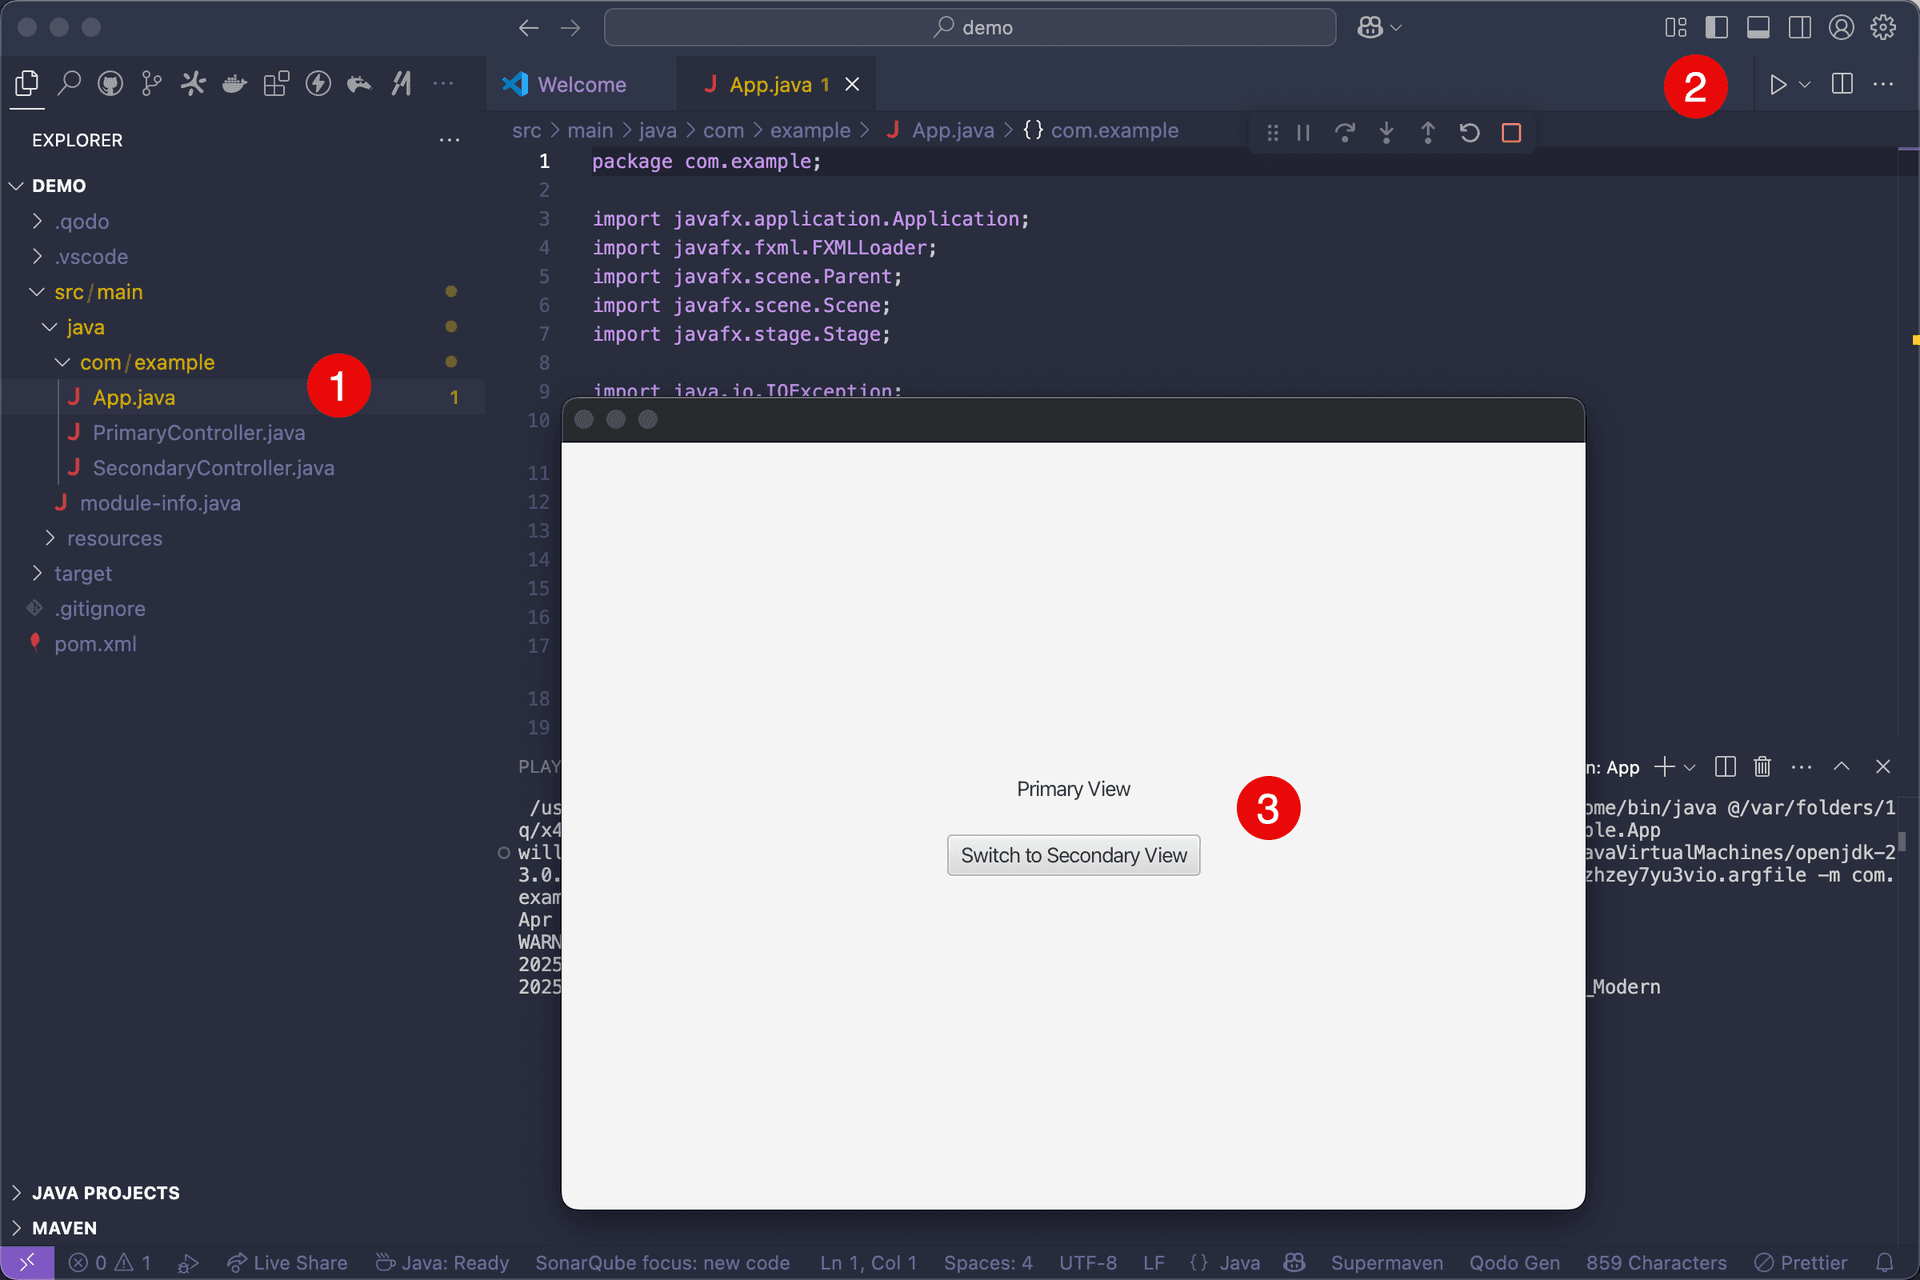Viewport: 1920px width, 1280px height.
Task: Select SecondaryController.java in the Explorer
Action: click(x=213, y=467)
